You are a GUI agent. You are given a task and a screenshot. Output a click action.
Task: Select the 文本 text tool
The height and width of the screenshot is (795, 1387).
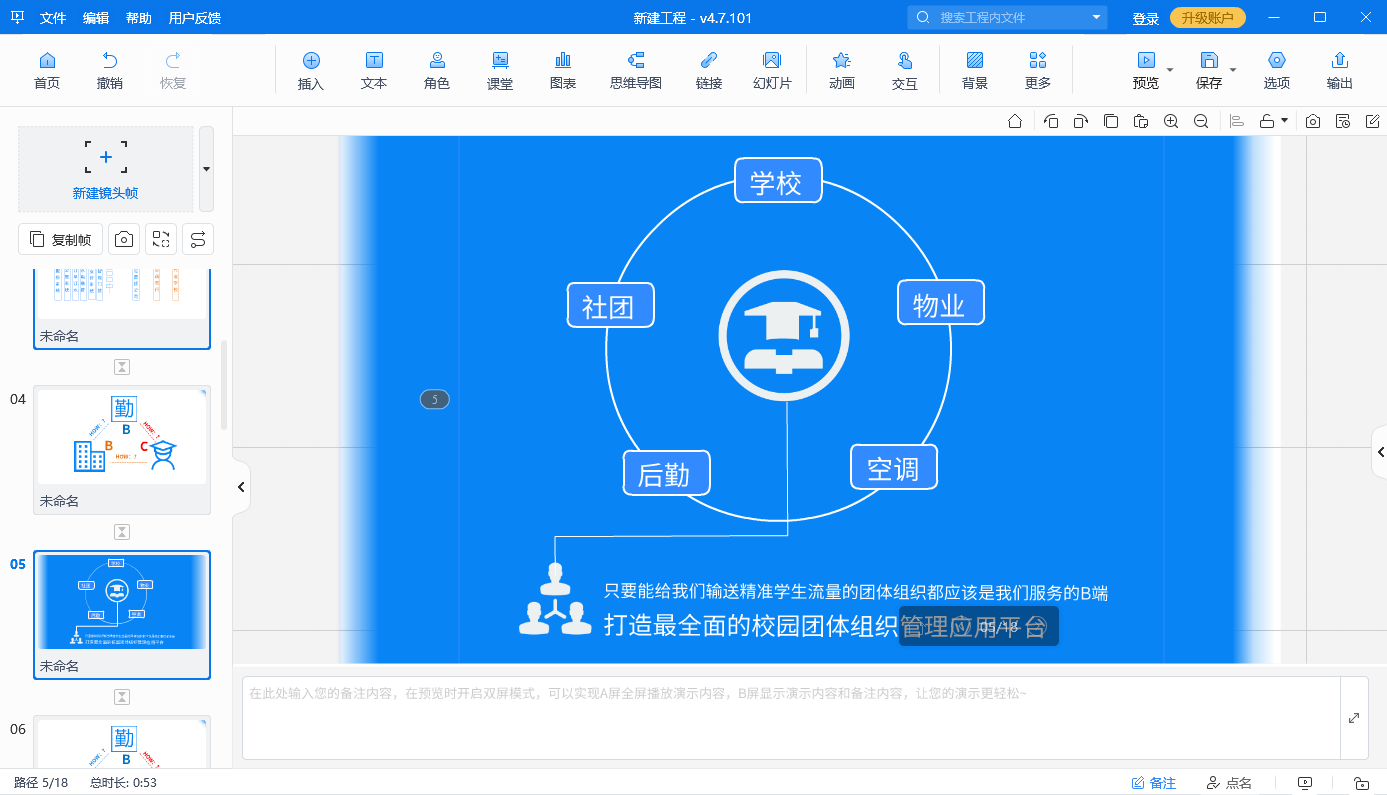click(374, 70)
